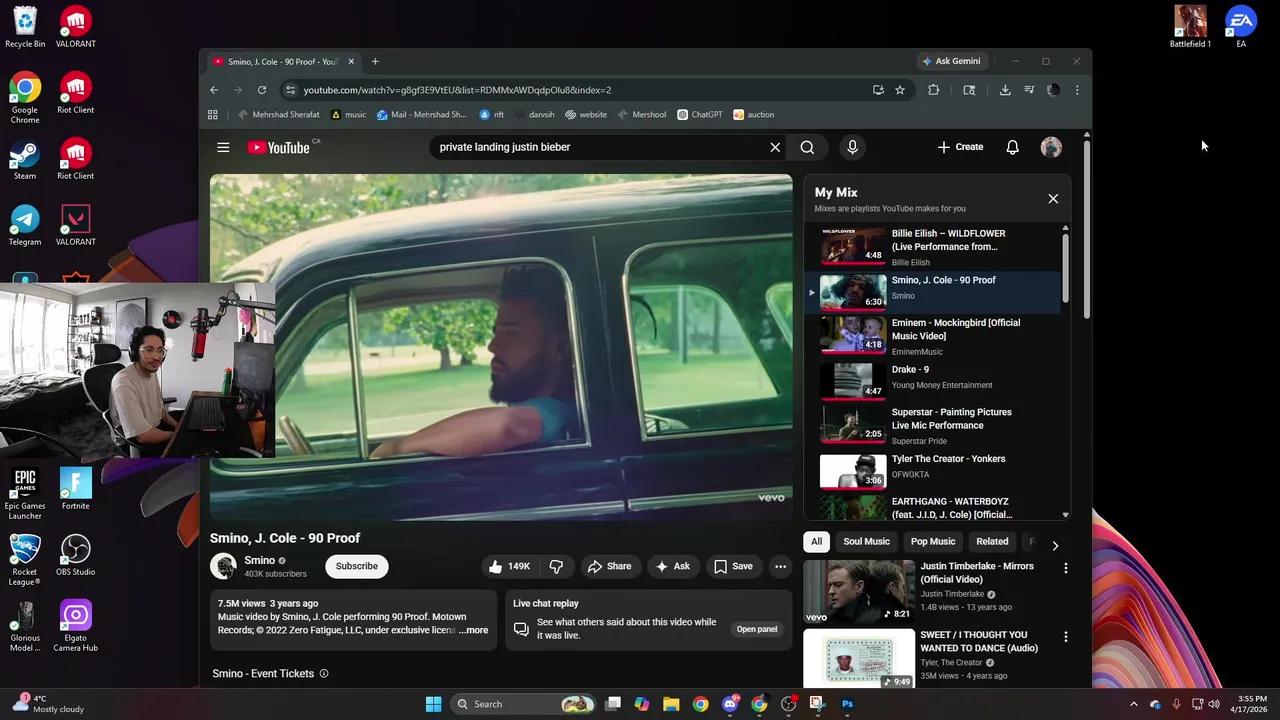The width and height of the screenshot is (1280, 720).
Task: Open File Explorer from taskbar
Action: [x=671, y=704]
